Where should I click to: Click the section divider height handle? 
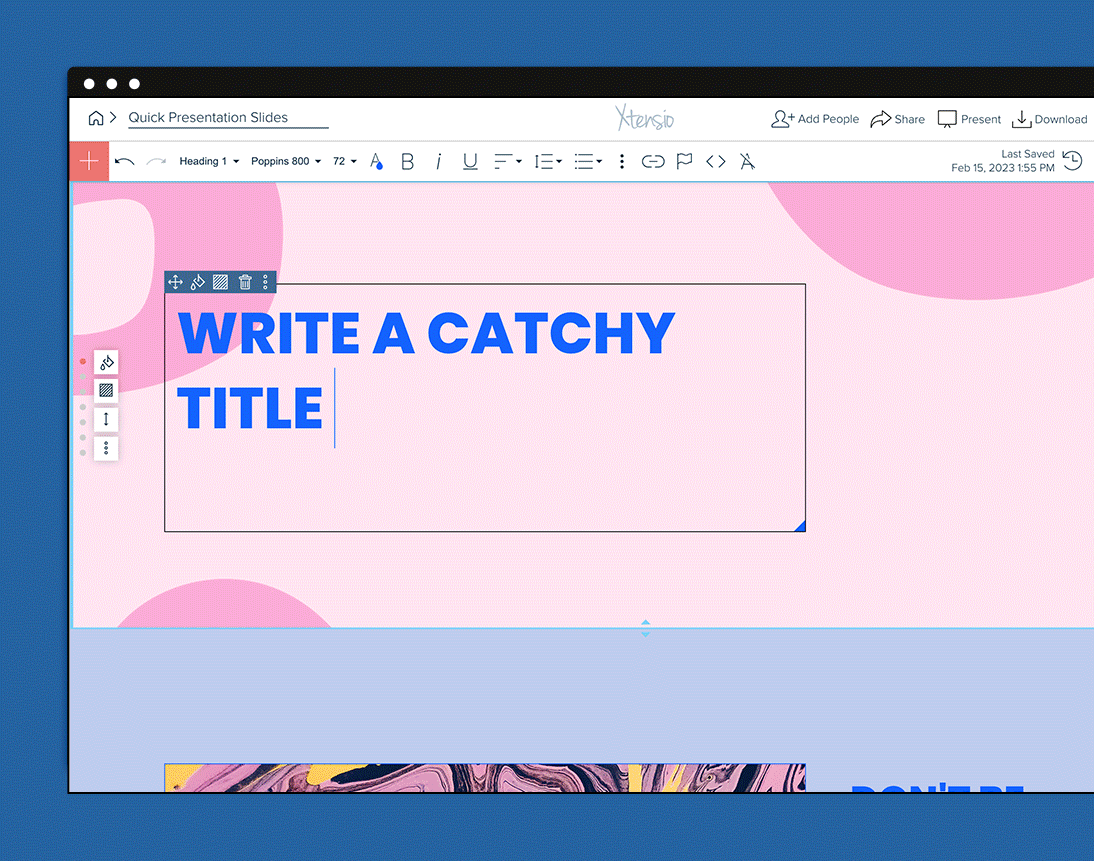tap(645, 628)
